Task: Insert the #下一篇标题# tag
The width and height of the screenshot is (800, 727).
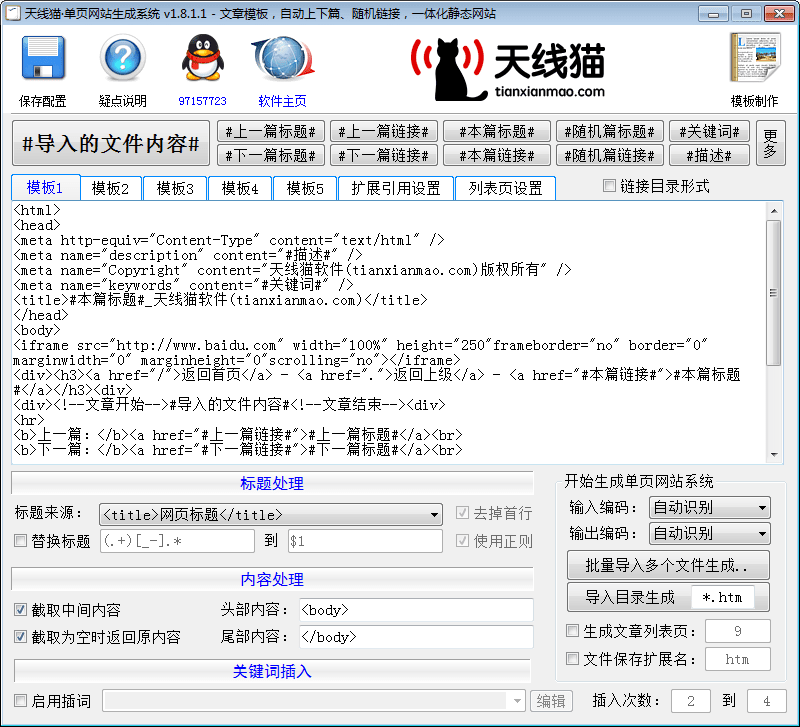Action: 270,155
